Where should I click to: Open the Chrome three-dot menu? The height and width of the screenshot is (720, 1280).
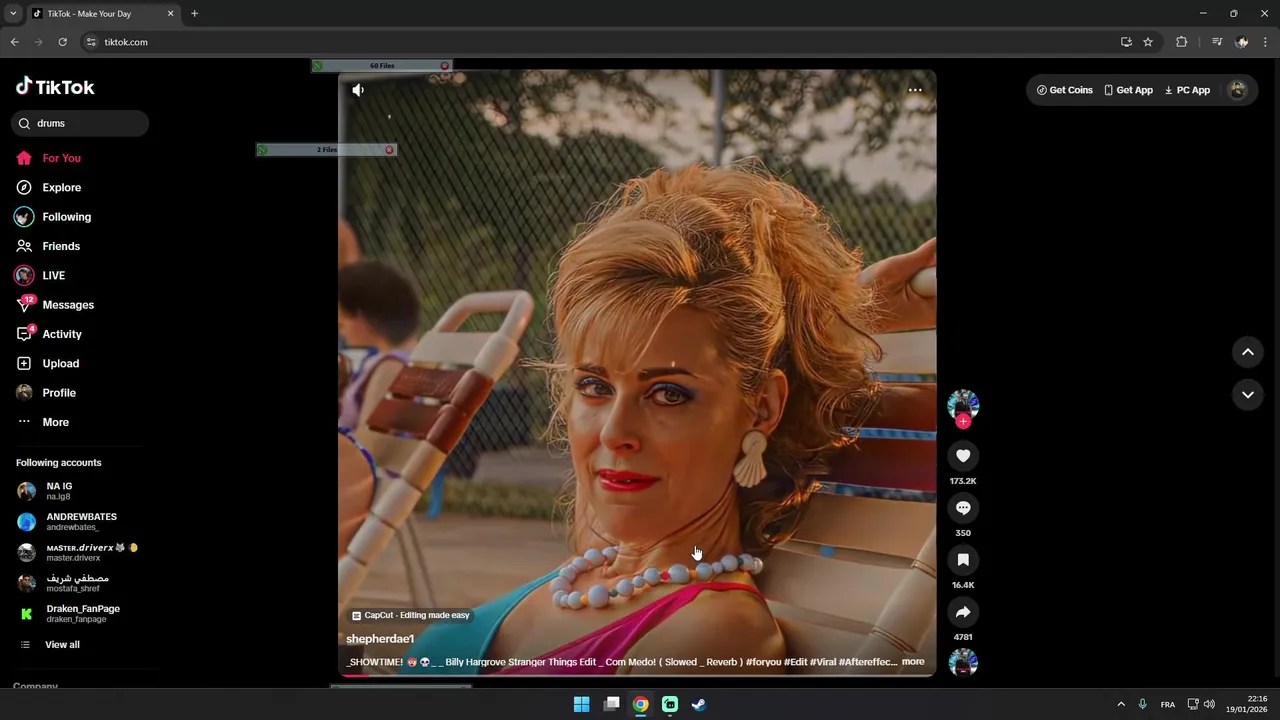(1266, 42)
